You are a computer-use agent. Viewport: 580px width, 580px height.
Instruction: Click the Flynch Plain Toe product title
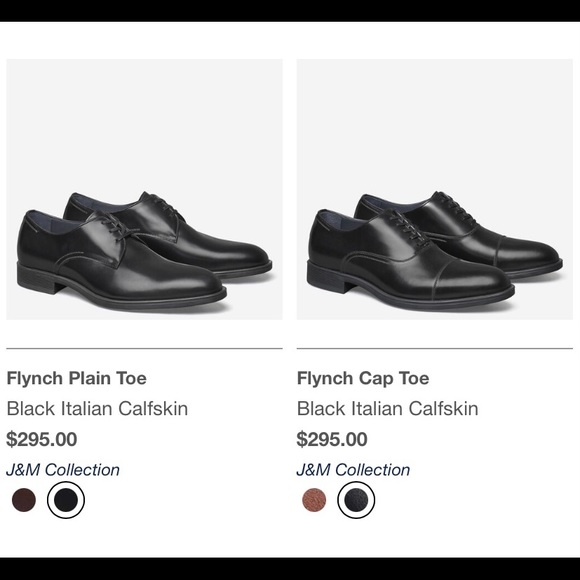pos(77,378)
